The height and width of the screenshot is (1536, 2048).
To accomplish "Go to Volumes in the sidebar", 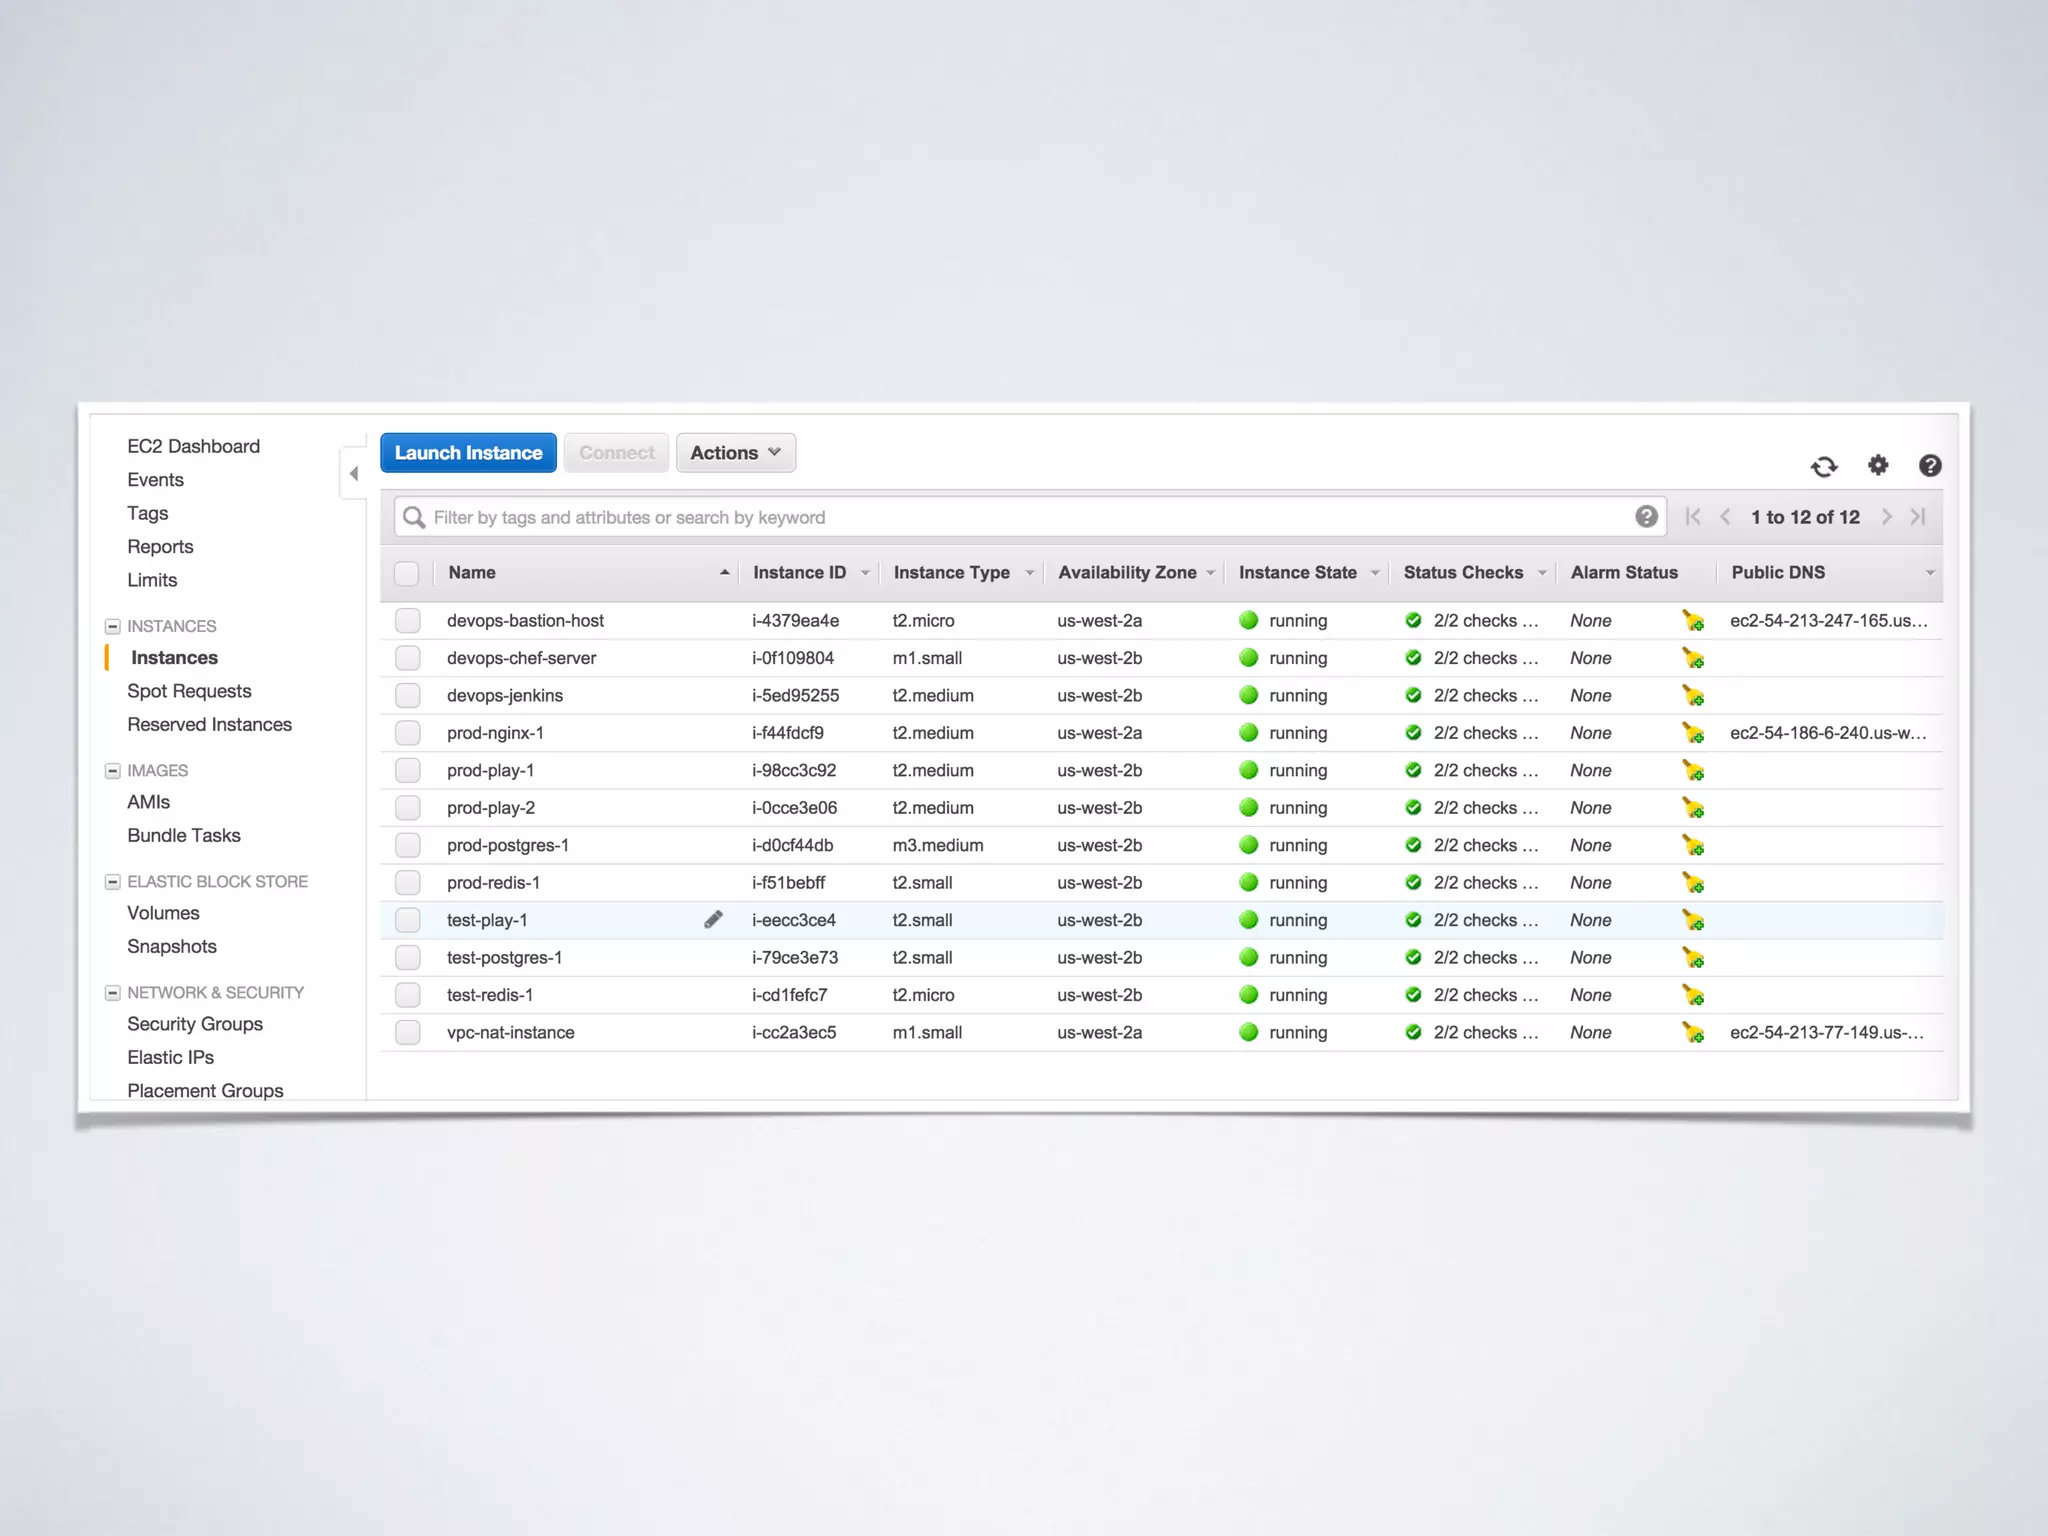I will [163, 913].
